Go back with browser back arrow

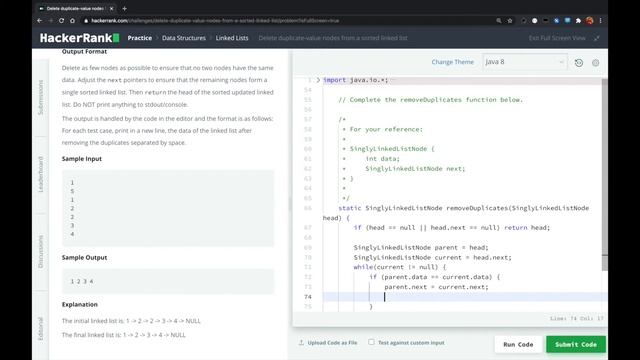click(x=40, y=20)
